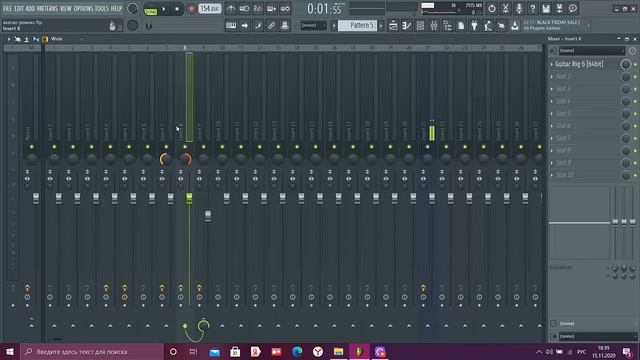Viewport: 640px width, 360px height.
Task: Toggle Master track mute green light
Action: (31, 147)
